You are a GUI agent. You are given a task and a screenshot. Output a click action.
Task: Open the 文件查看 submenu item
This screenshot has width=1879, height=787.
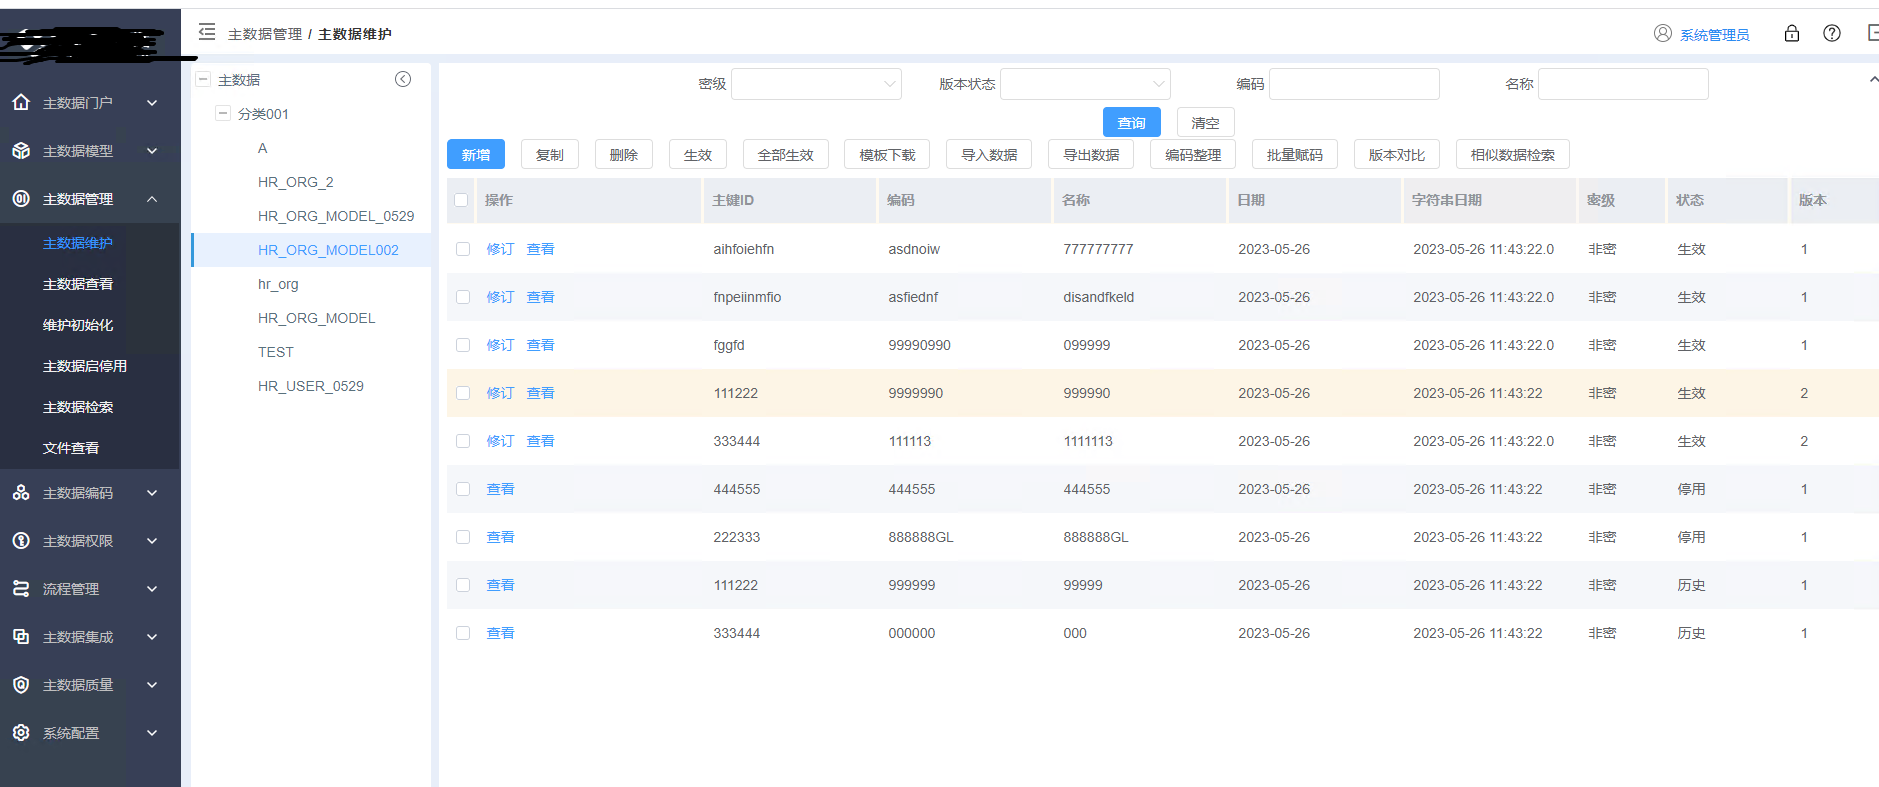coord(71,448)
